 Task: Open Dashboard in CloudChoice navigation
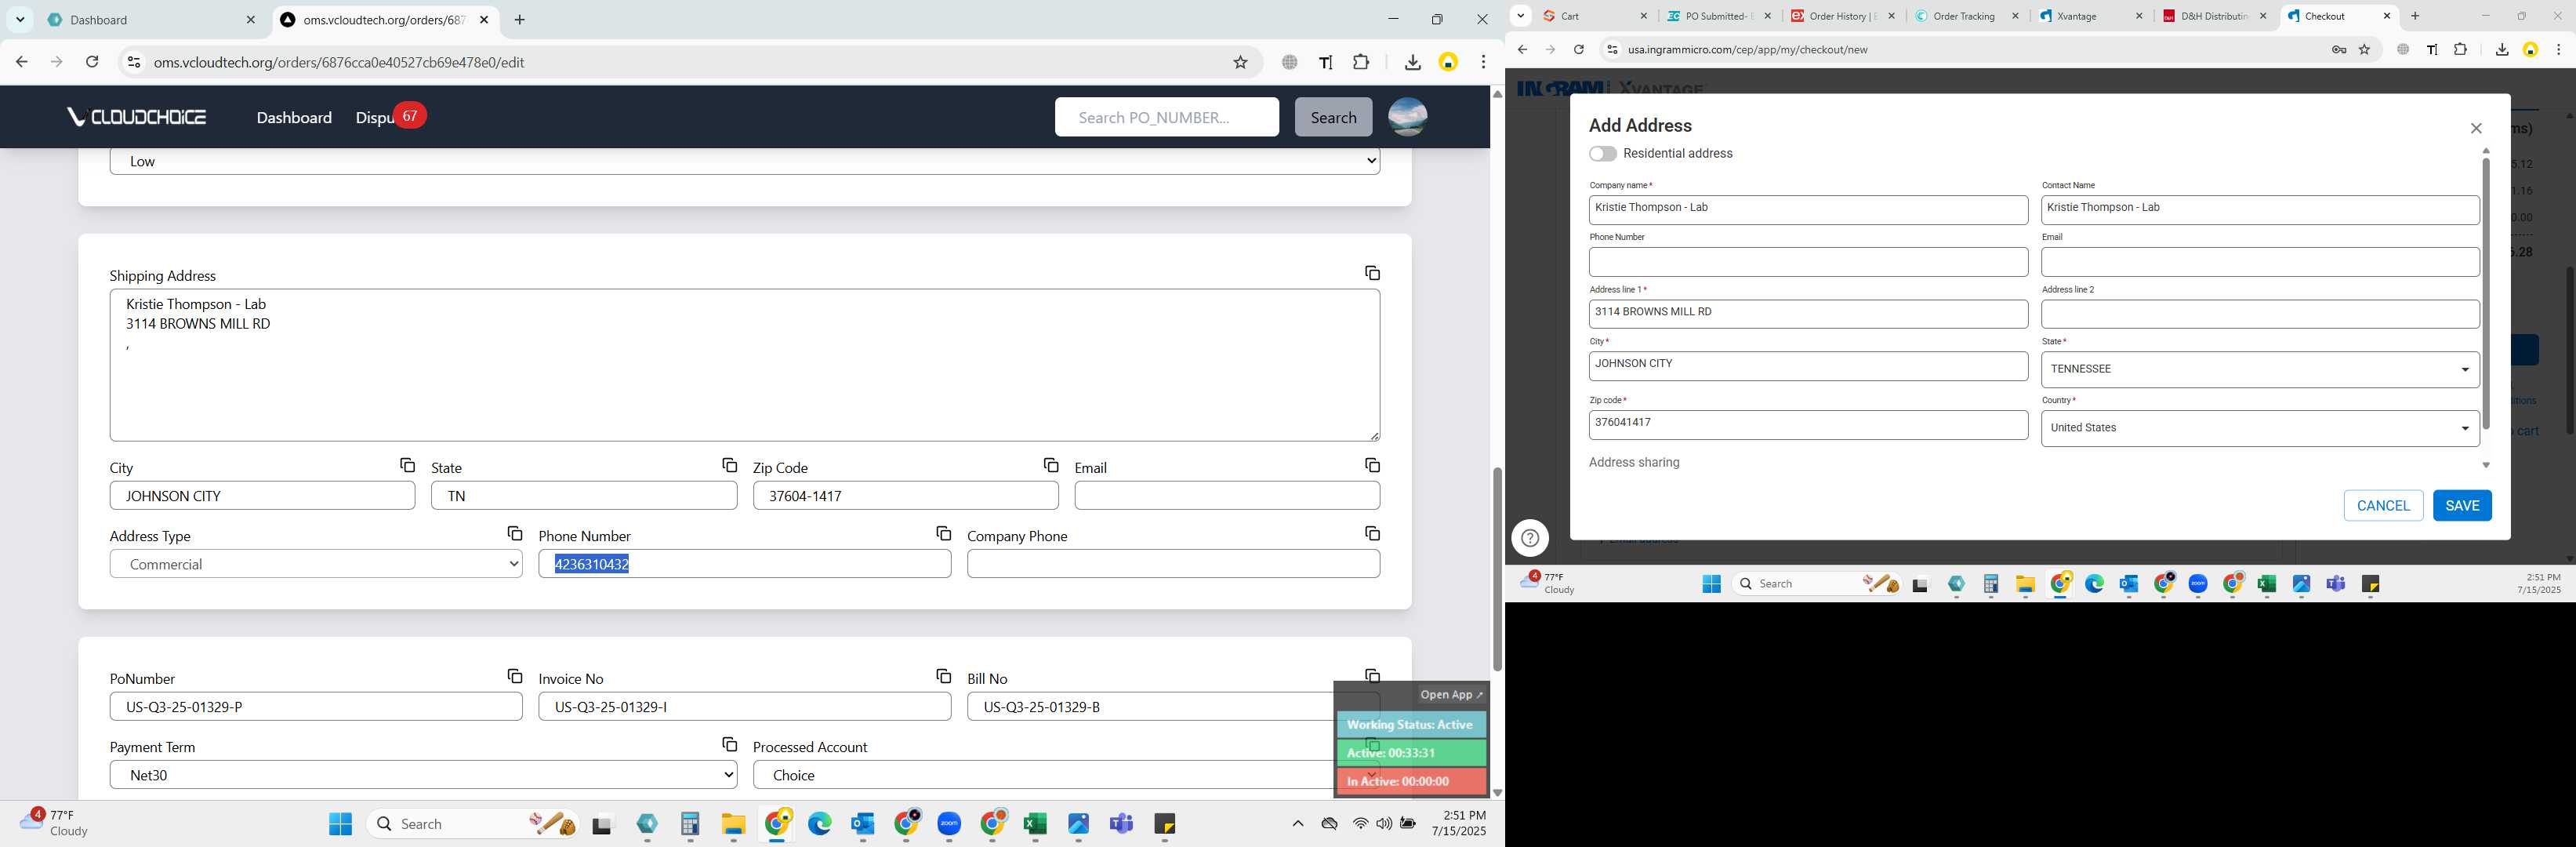click(294, 117)
